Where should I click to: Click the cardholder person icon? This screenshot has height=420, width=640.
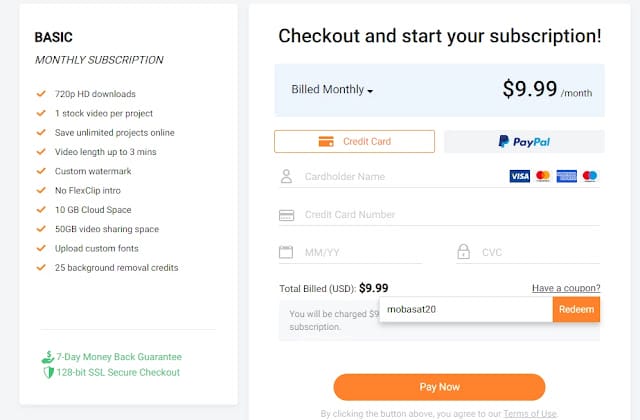[286, 177]
